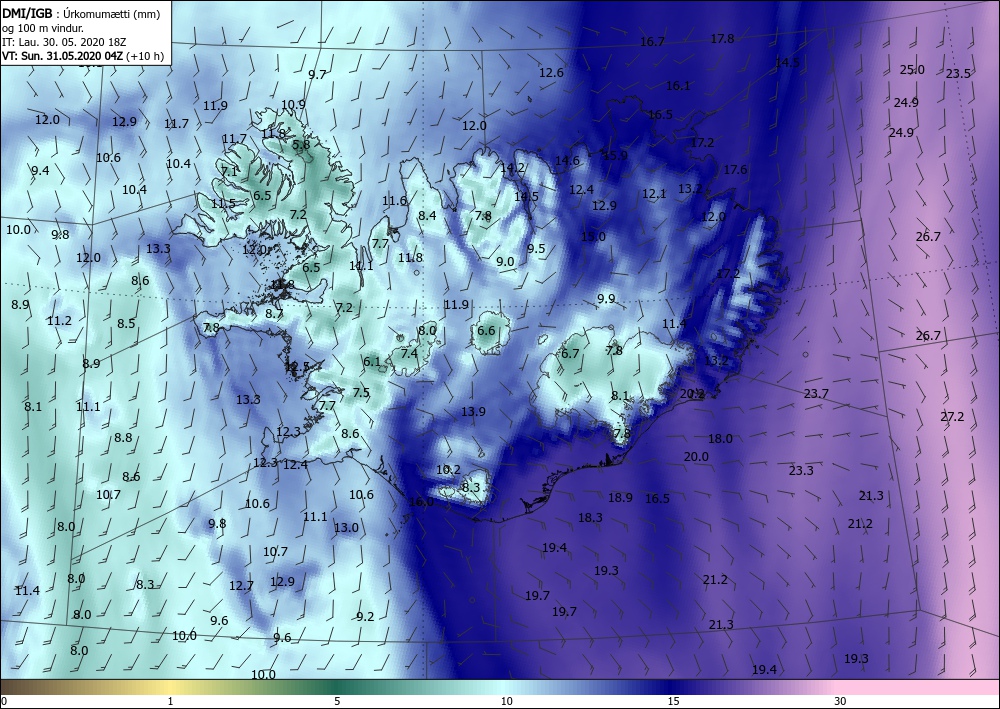Click the map value "7.5"
The height and width of the screenshot is (709, 1000).
(361, 392)
